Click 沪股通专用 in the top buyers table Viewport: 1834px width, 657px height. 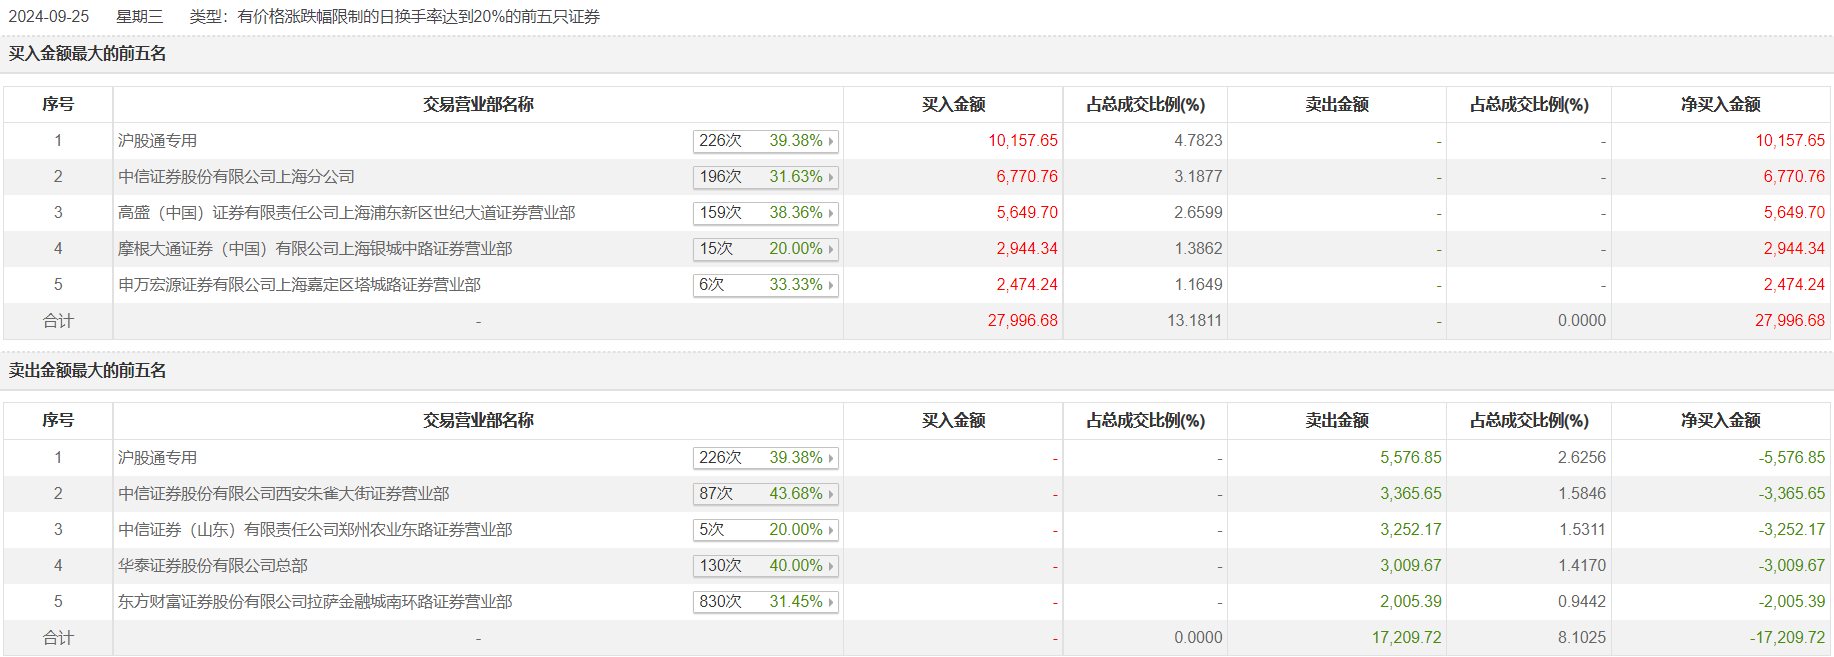[x=158, y=141]
